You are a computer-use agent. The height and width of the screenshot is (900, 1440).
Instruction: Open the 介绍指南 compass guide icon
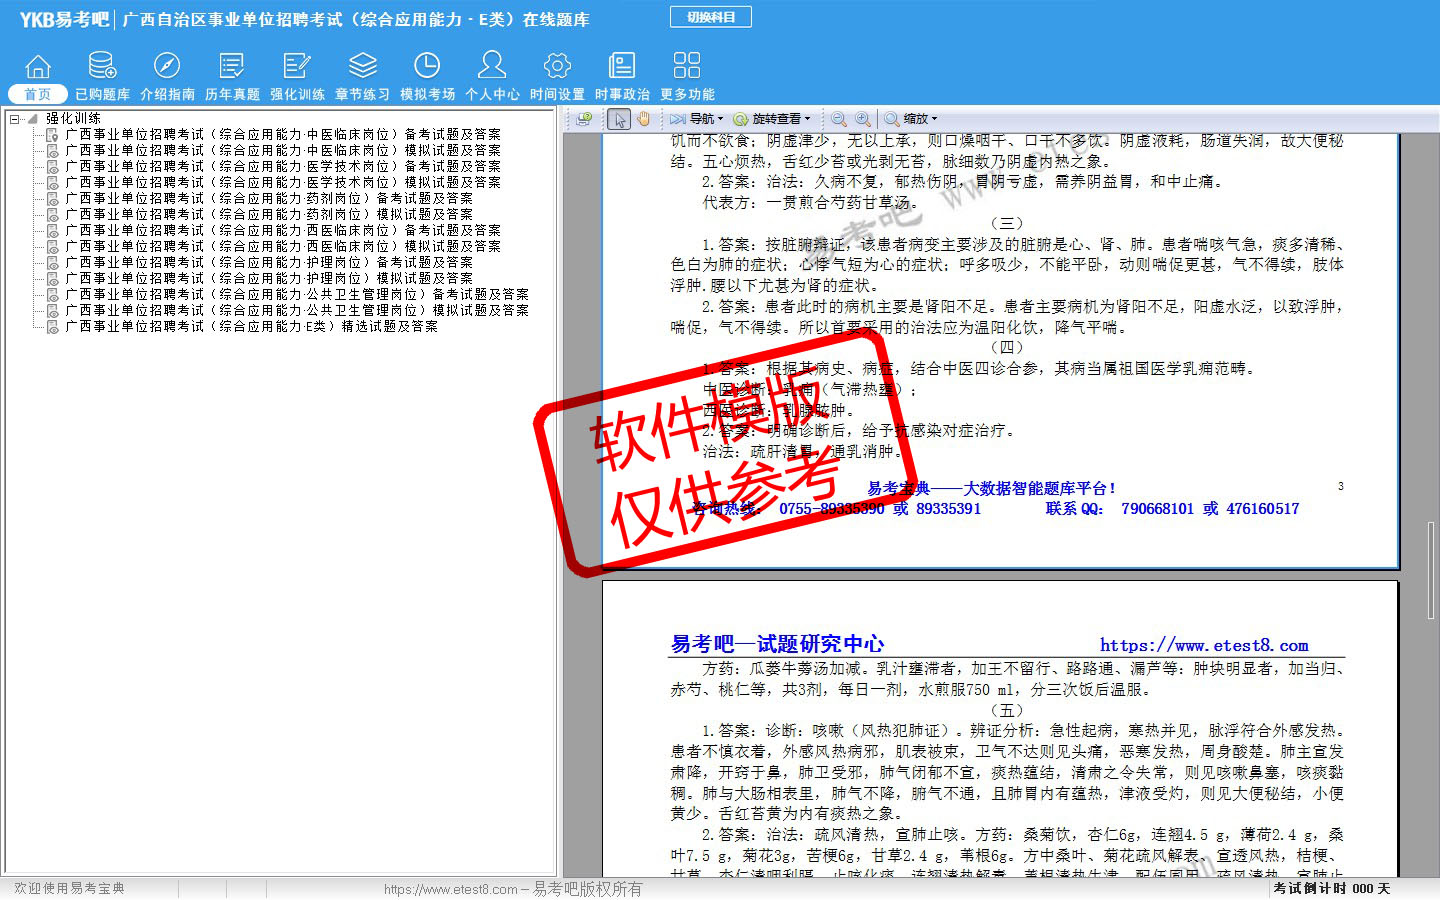167,76
